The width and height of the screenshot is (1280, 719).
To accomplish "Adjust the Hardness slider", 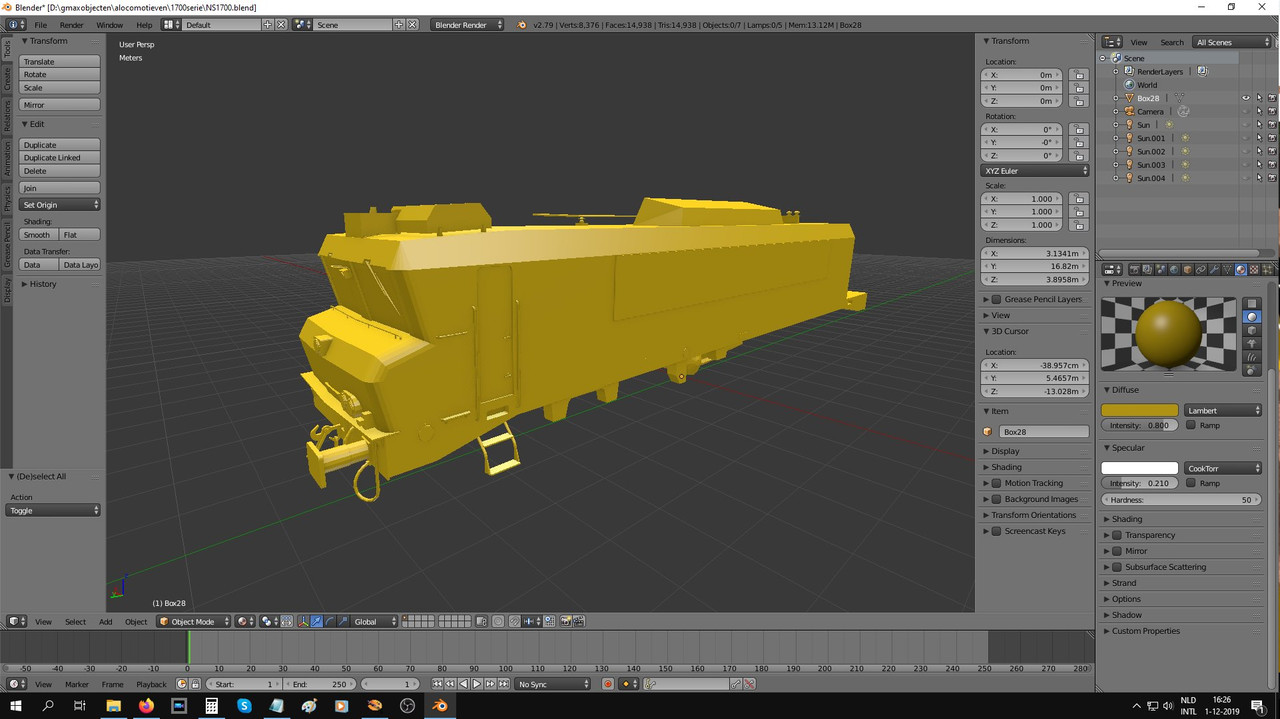I will point(1182,499).
